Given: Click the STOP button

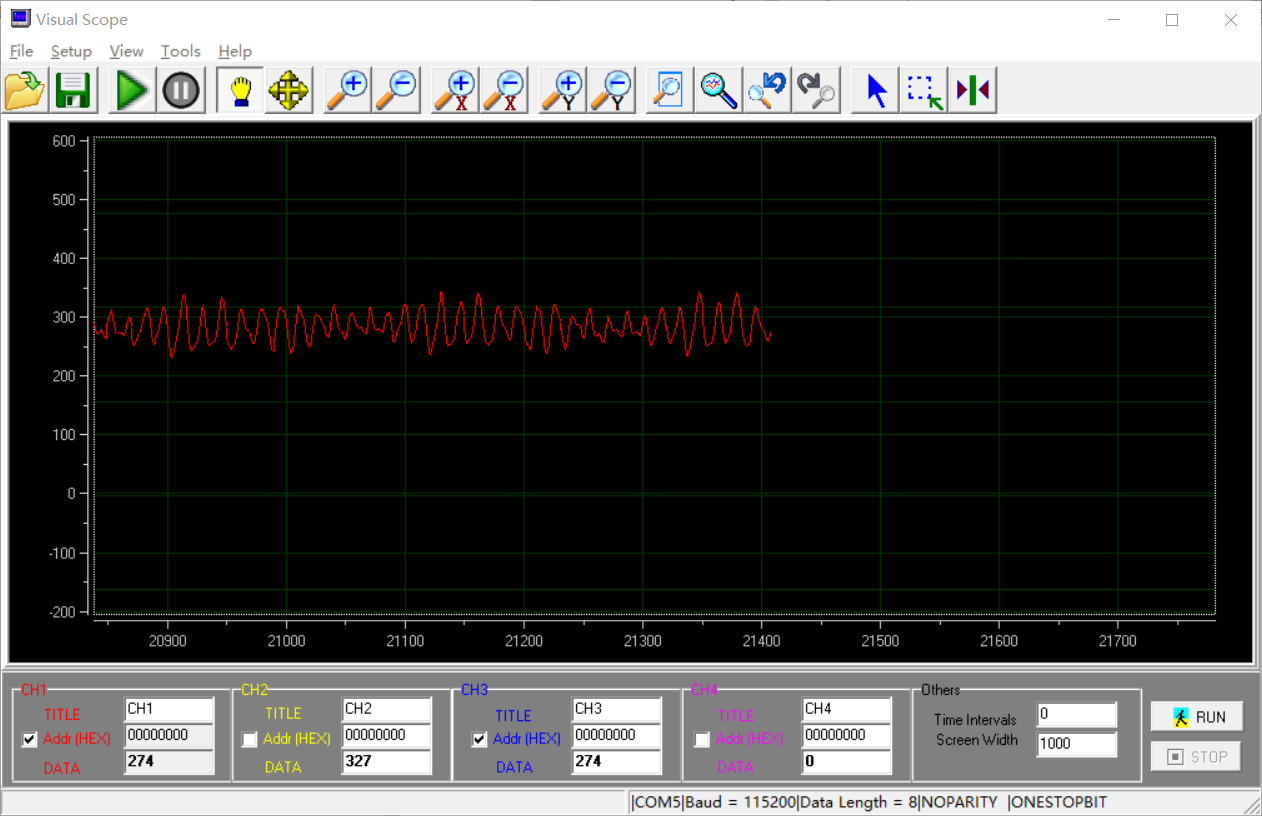Looking at the screenshot, I should 1196,757.
